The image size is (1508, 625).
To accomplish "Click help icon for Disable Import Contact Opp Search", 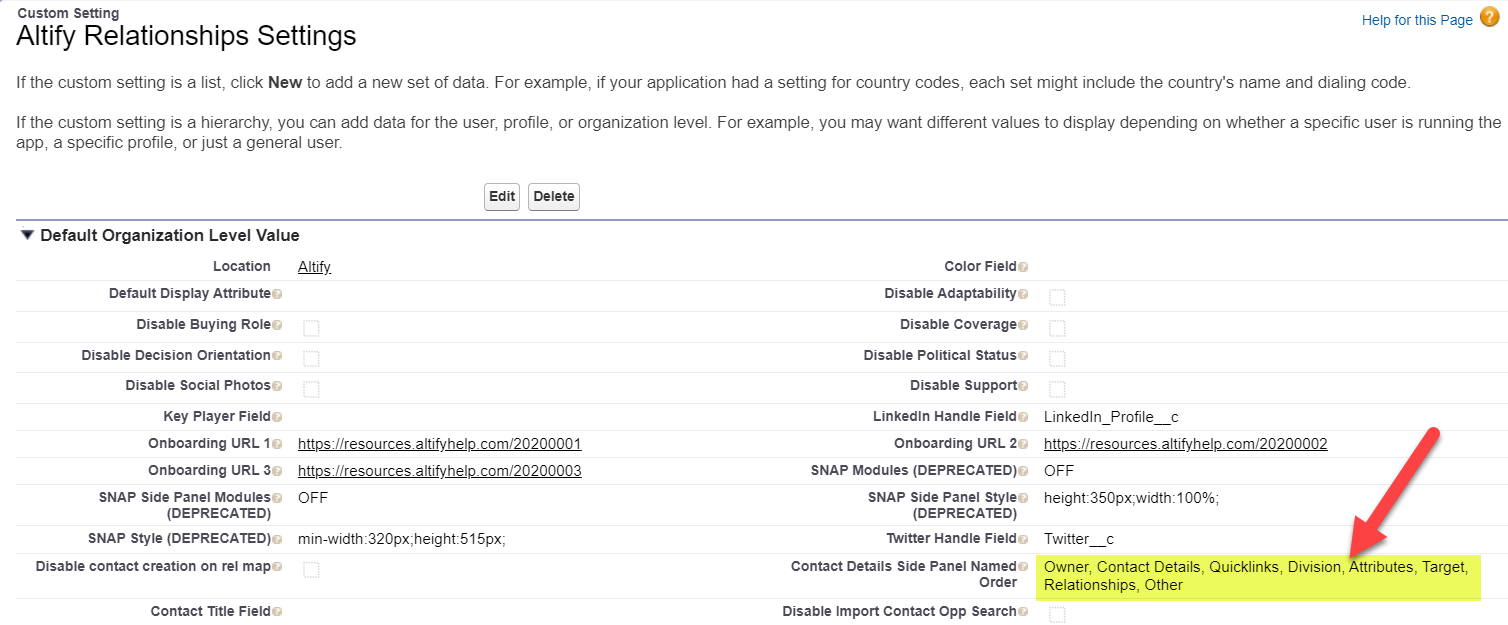I will (1023, 612).
